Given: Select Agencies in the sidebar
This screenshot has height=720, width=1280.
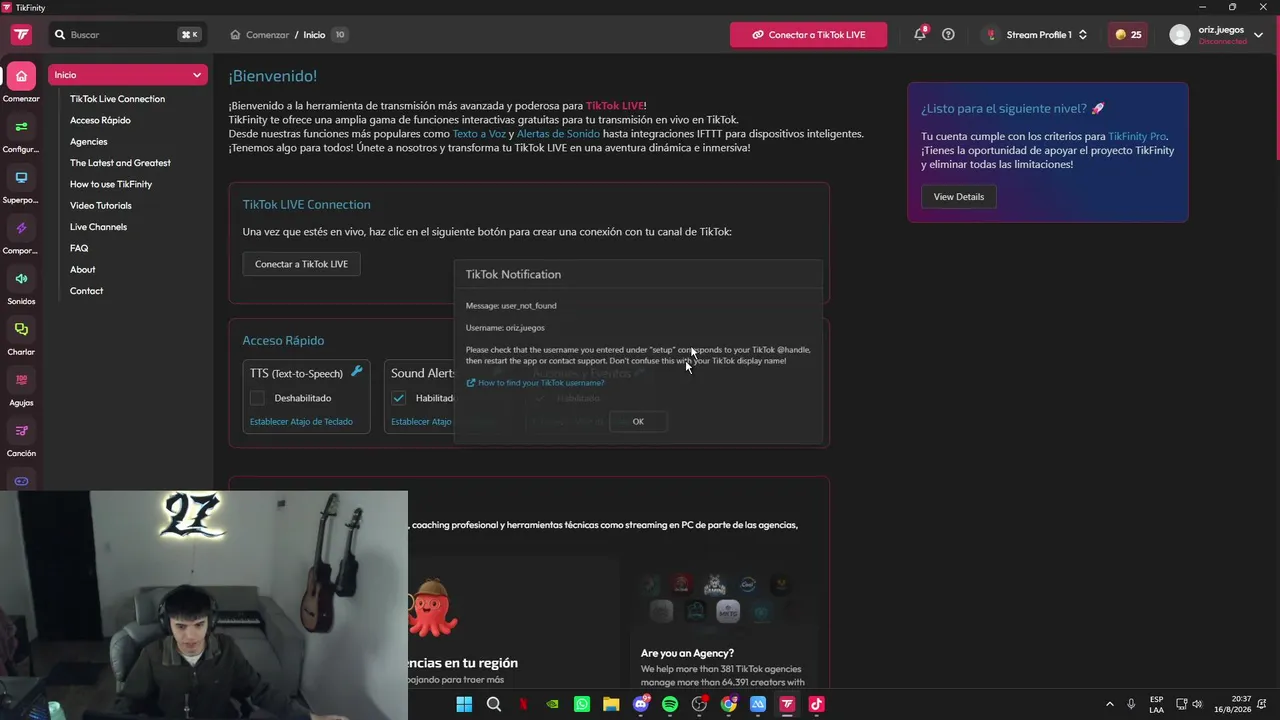Looking at the screenshot, I should [x=88, y=142].
